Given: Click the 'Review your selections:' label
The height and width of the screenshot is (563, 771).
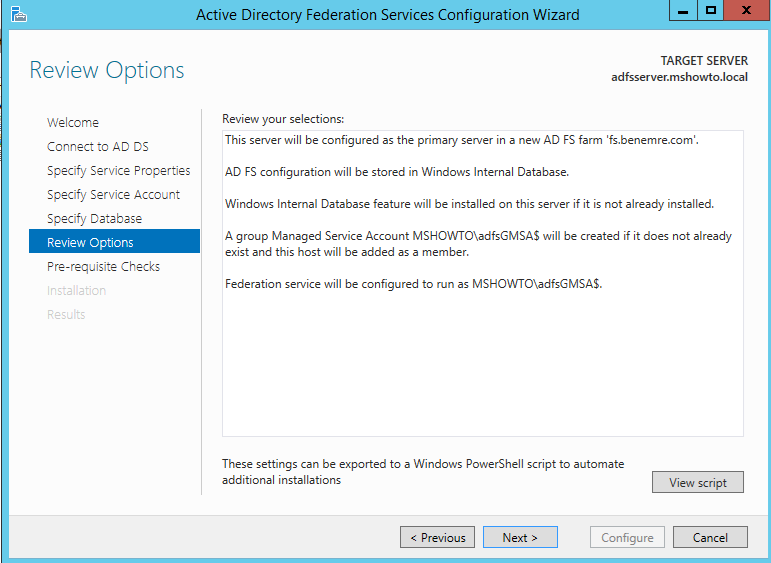Looking at the screenshot, I should (283, 119).
